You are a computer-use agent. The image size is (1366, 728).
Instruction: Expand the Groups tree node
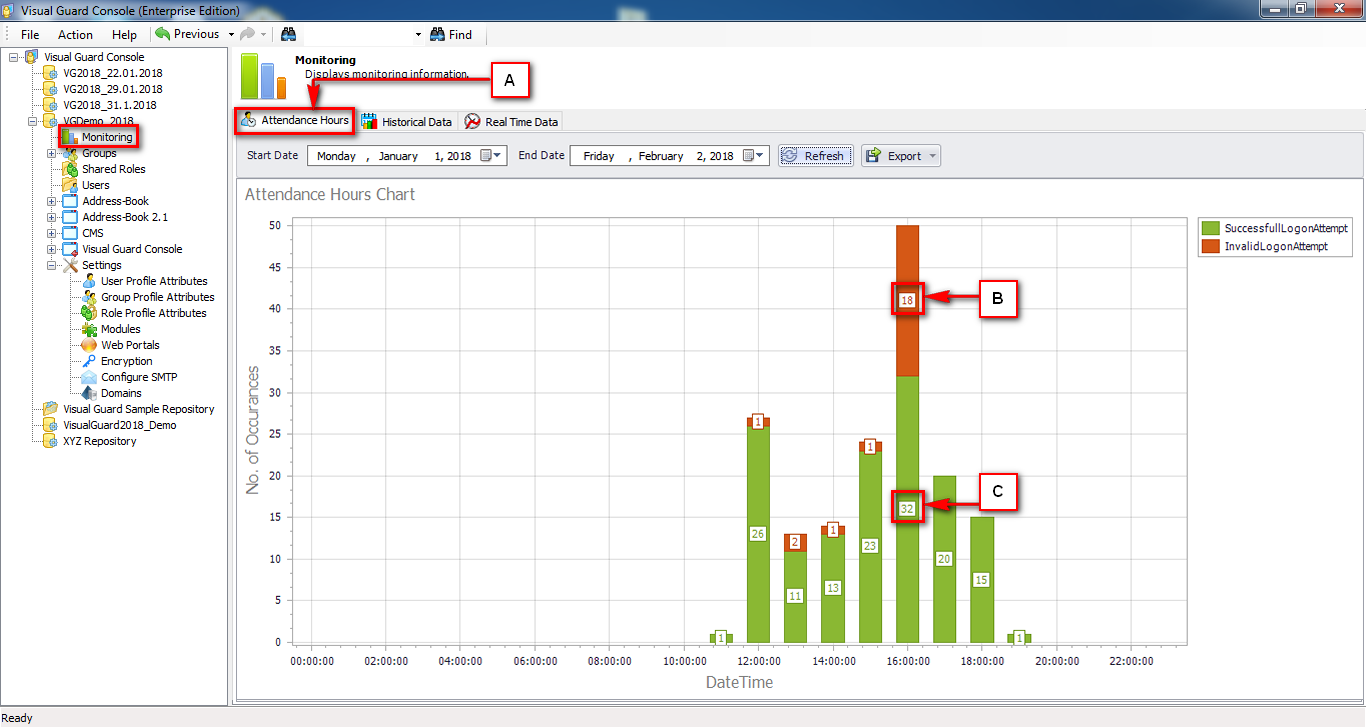point(52,153)
